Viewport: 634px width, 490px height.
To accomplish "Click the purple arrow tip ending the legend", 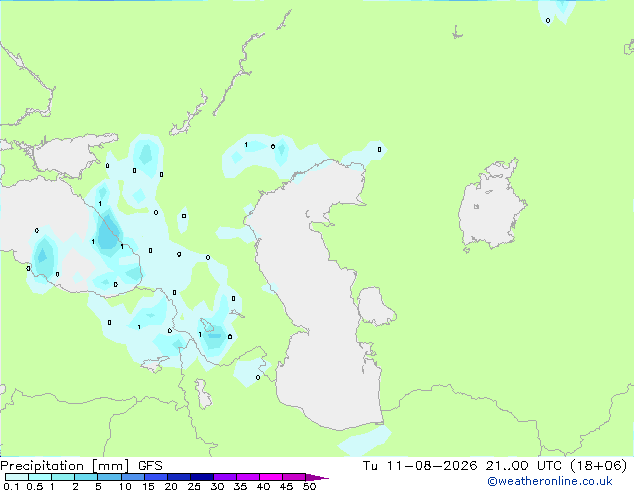I will [317, 477].
